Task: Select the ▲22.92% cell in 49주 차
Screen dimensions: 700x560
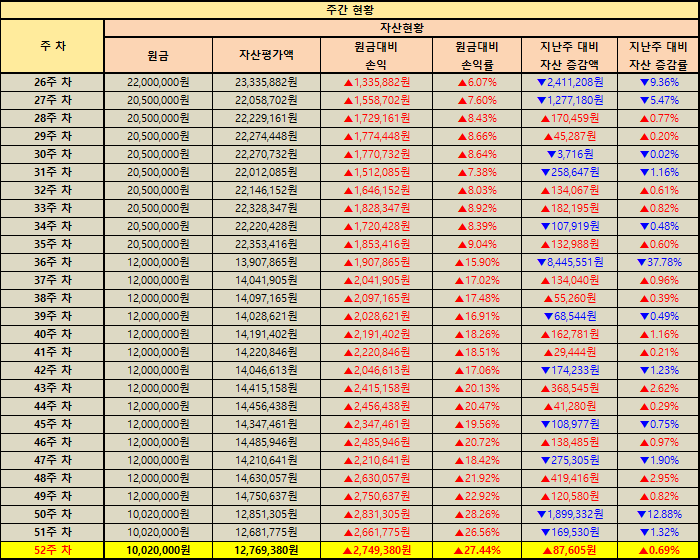Action: coord(477,496)
